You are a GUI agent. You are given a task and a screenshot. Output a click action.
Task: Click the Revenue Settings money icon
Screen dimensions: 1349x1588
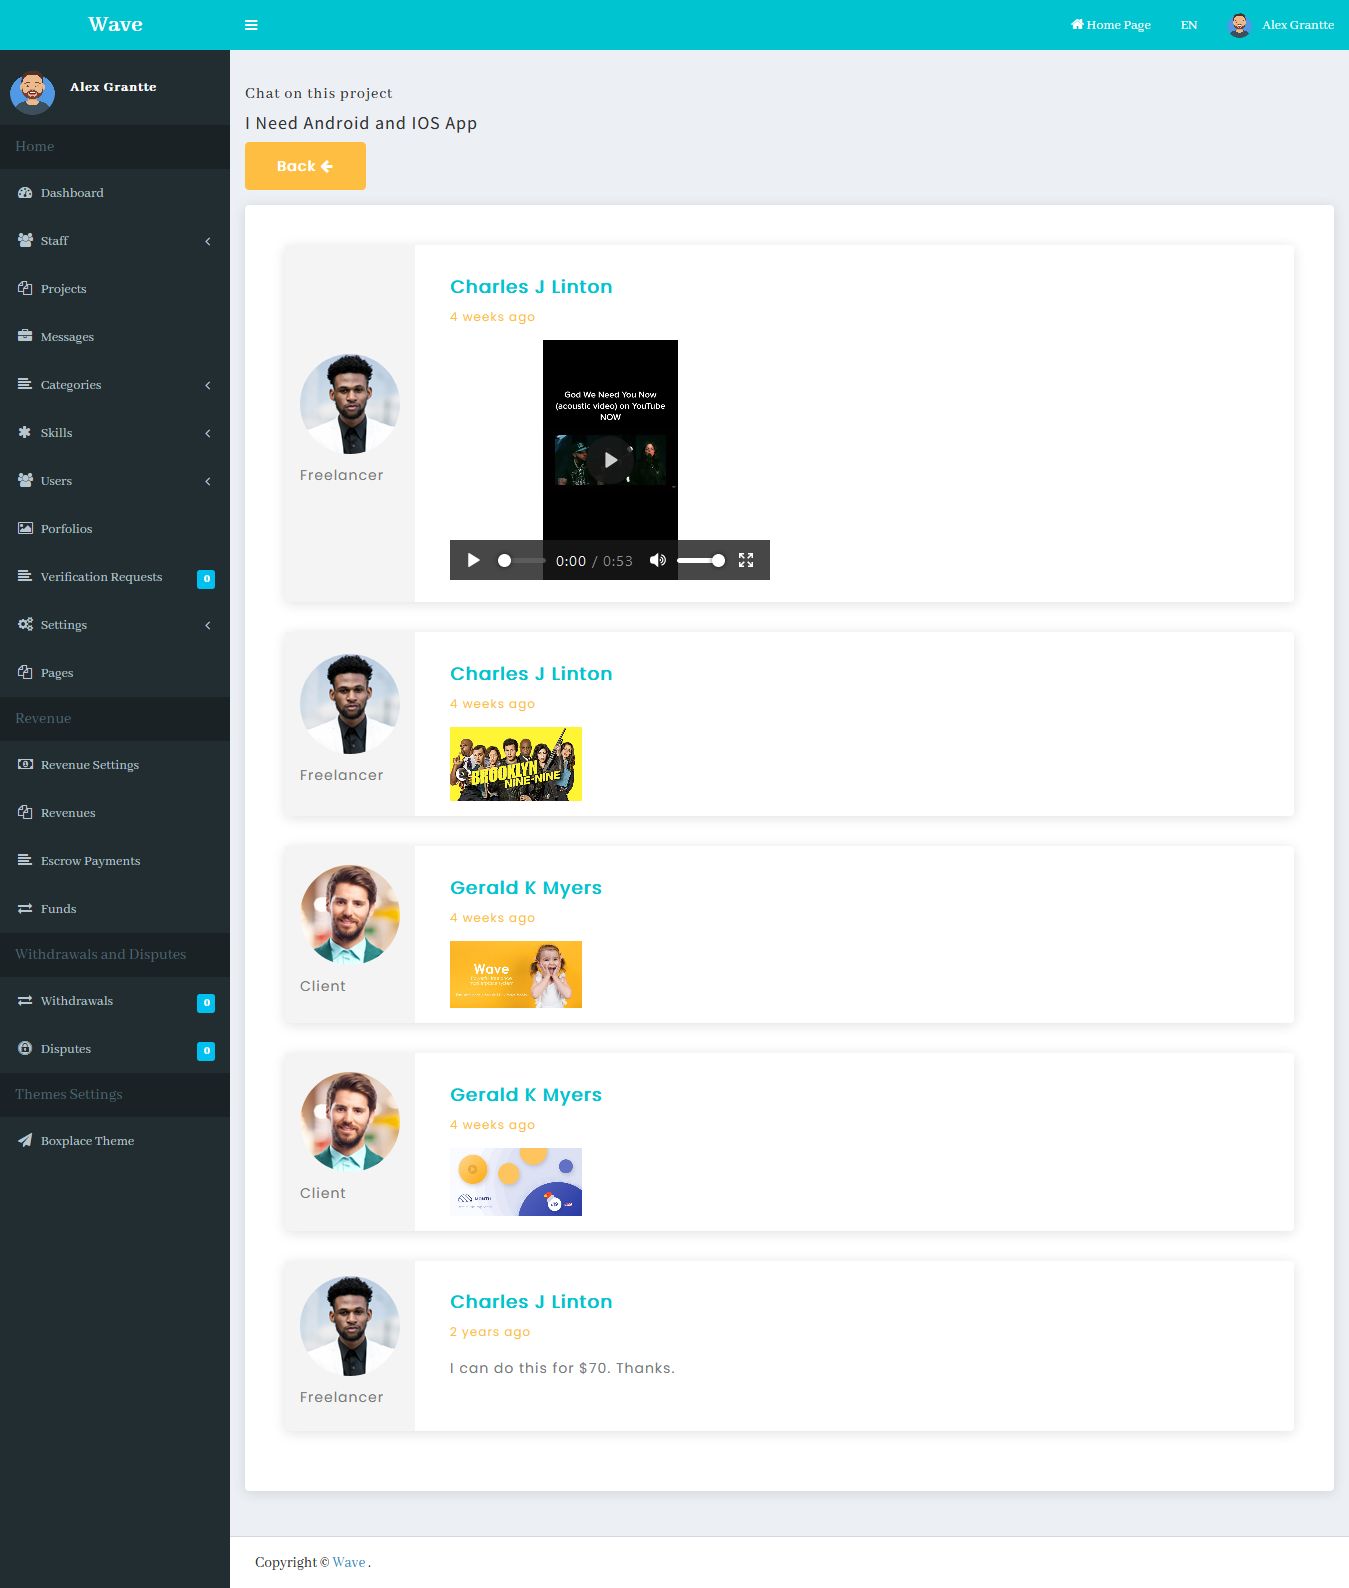tap(25, 765)
